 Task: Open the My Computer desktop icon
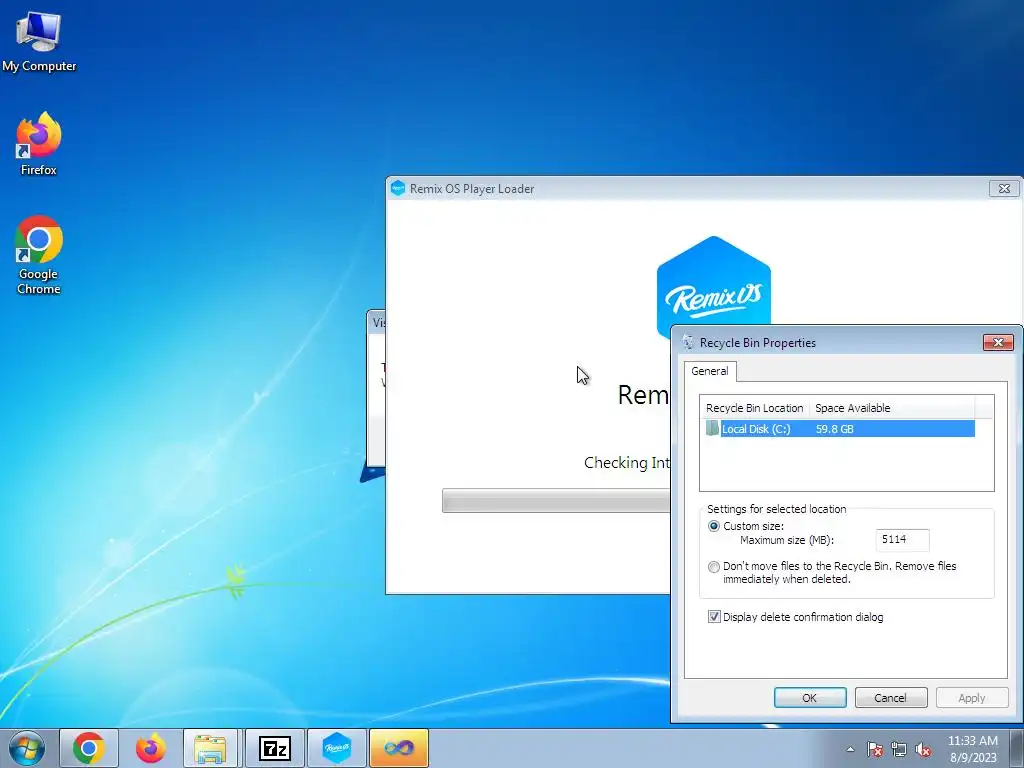point(39,40)
